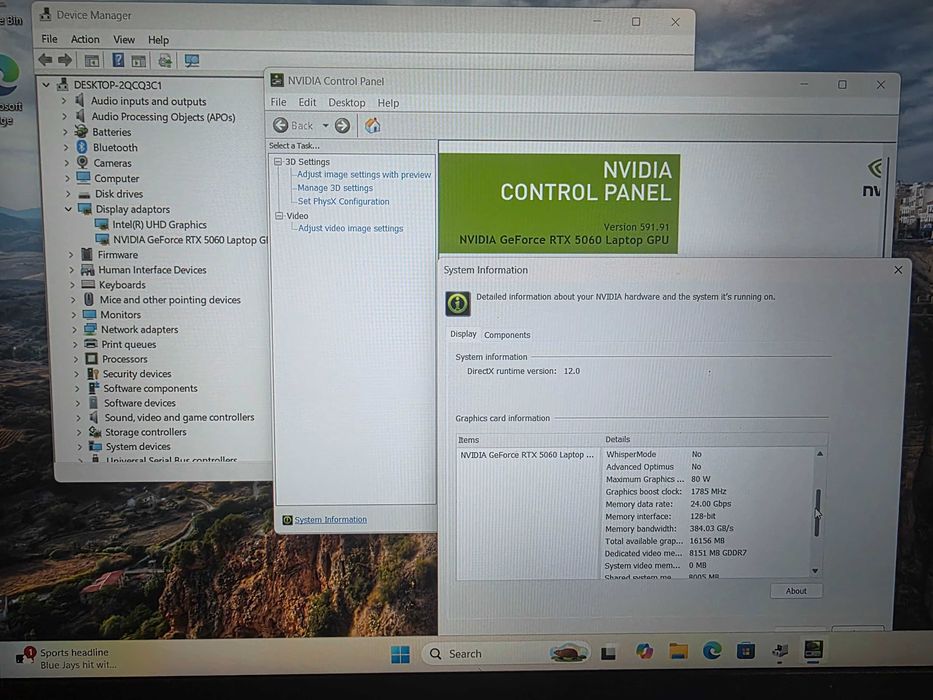Open NVIDIA Control Panel Desktop menu
Viewport: 933px width, 700px height.
tap(347, 102)
